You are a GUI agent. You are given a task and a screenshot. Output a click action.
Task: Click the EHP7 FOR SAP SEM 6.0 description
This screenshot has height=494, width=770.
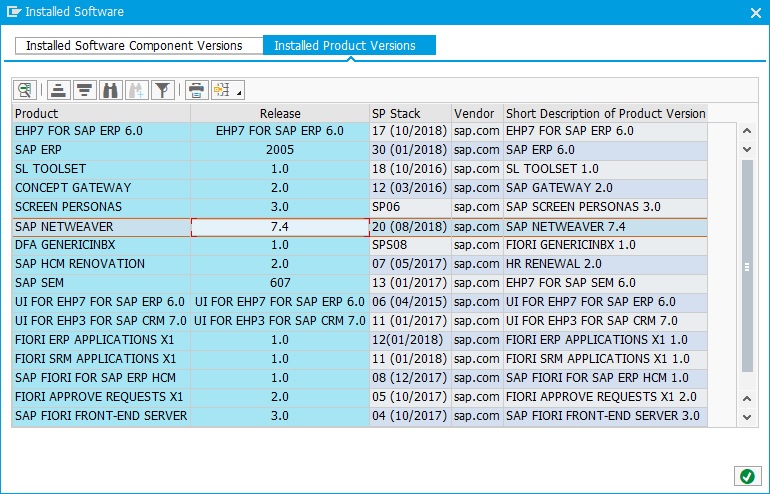coord(605,283)
